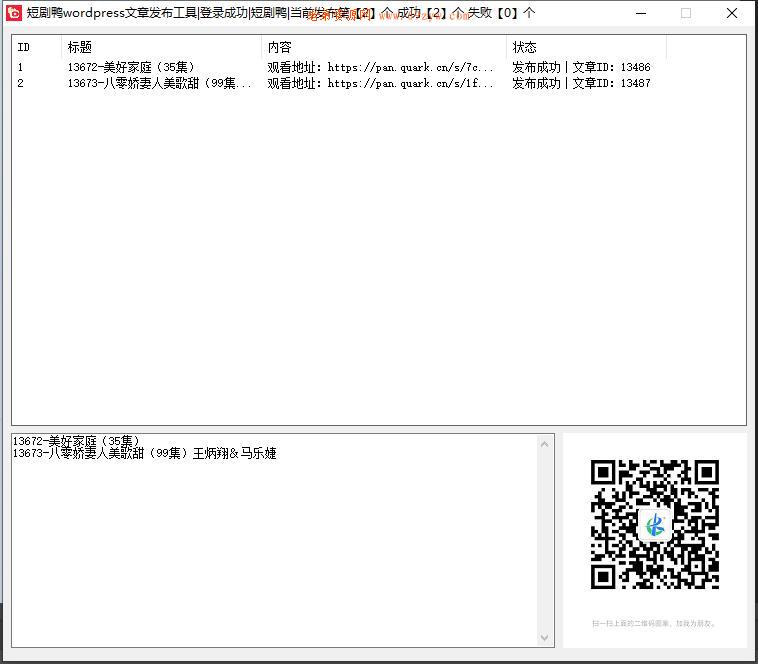758x664 pixels.
Task: Sort list by the ID column header
Action: click(36, 47)
